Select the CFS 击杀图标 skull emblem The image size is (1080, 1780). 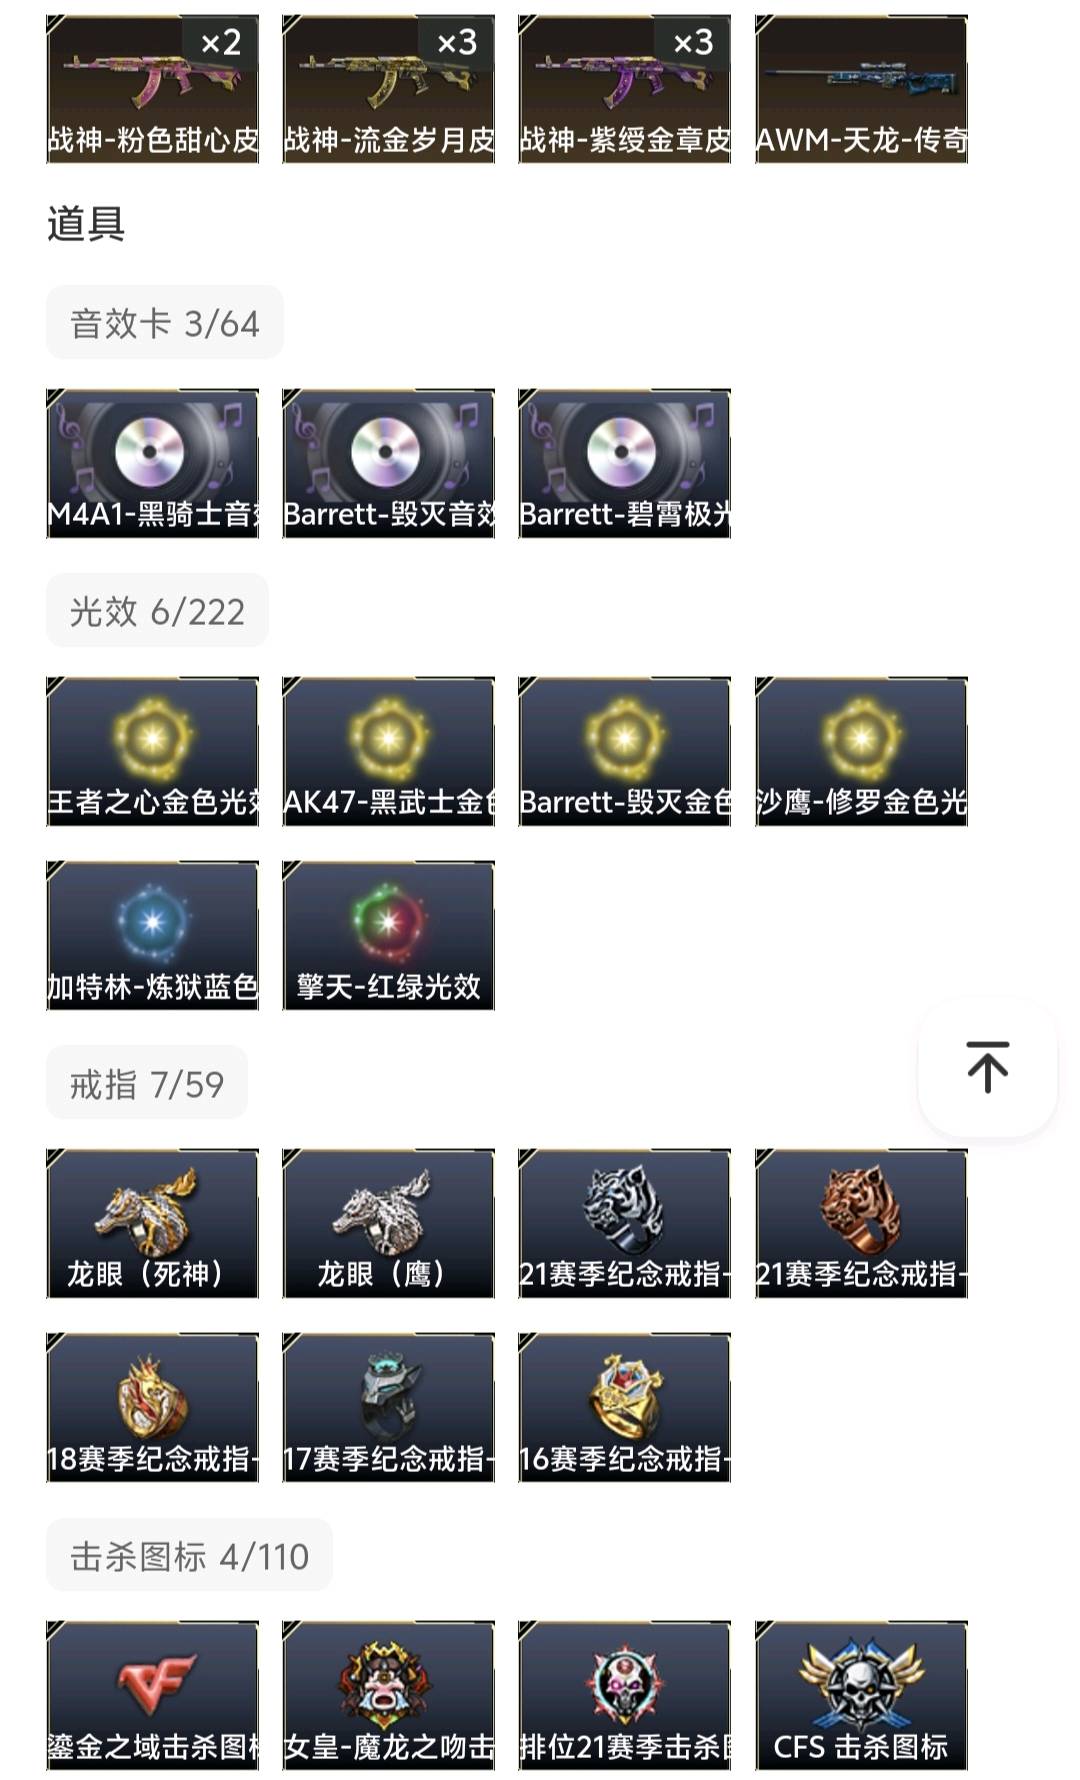861,1696
